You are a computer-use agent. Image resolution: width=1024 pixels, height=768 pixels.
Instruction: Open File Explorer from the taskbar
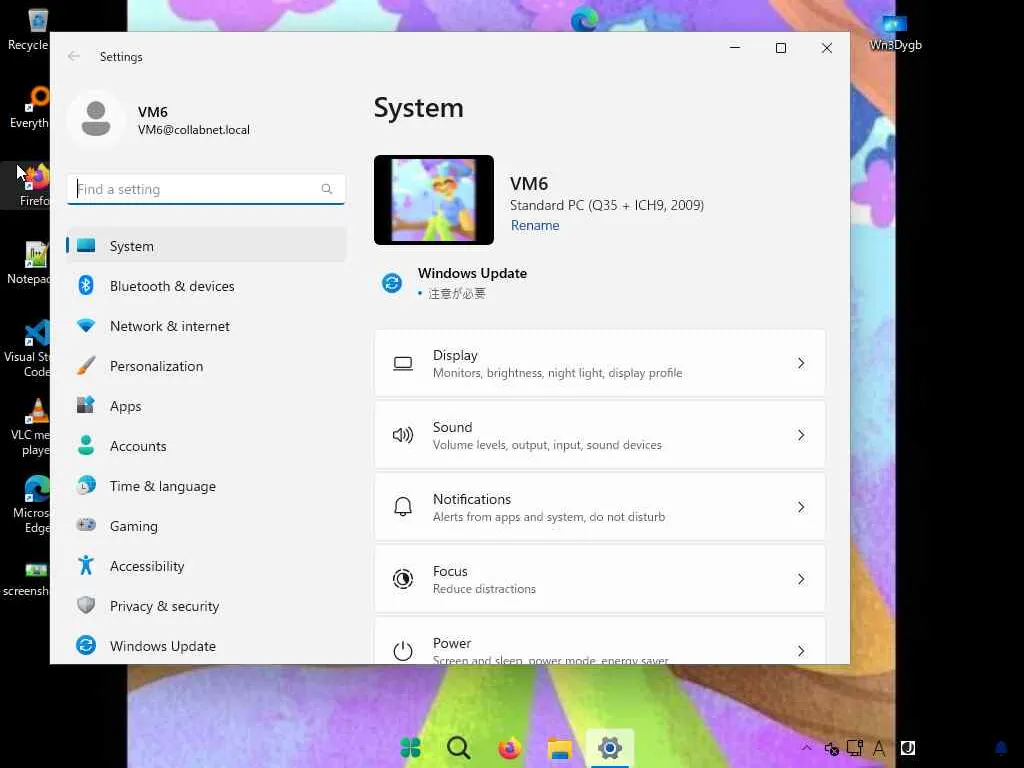pyautogui.click(x=560, y=748)
